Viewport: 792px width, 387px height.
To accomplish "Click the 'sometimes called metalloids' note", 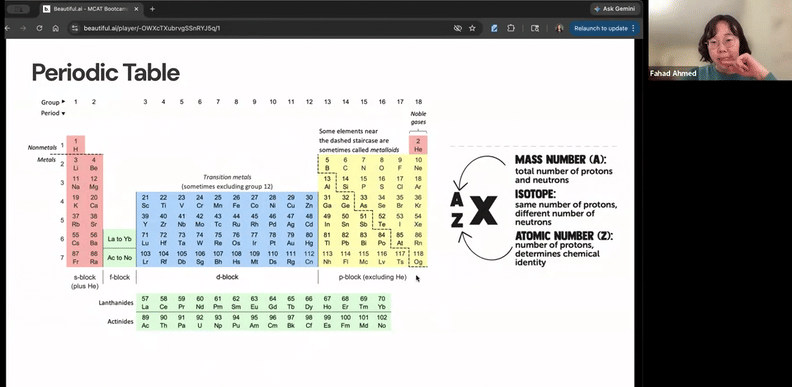I will tap(359, 150).
